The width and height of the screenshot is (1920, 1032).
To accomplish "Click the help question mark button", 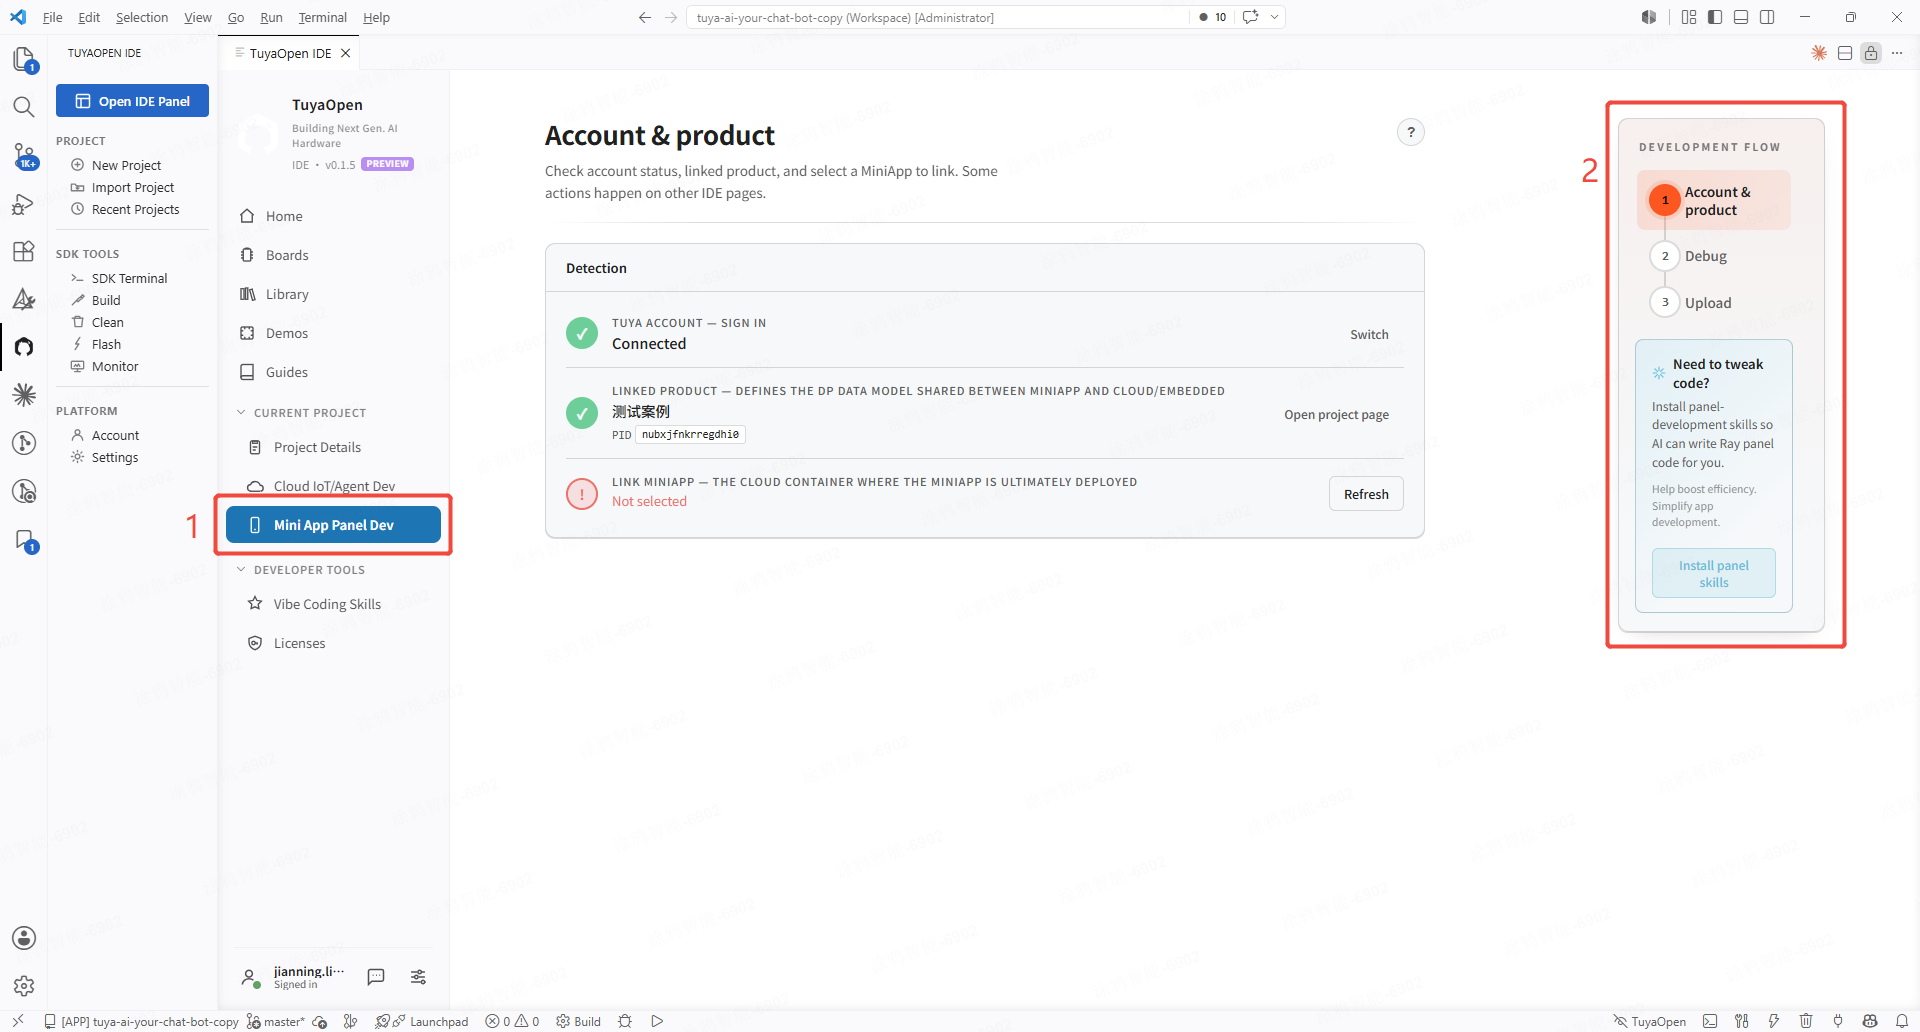I will coord(1410,132).
